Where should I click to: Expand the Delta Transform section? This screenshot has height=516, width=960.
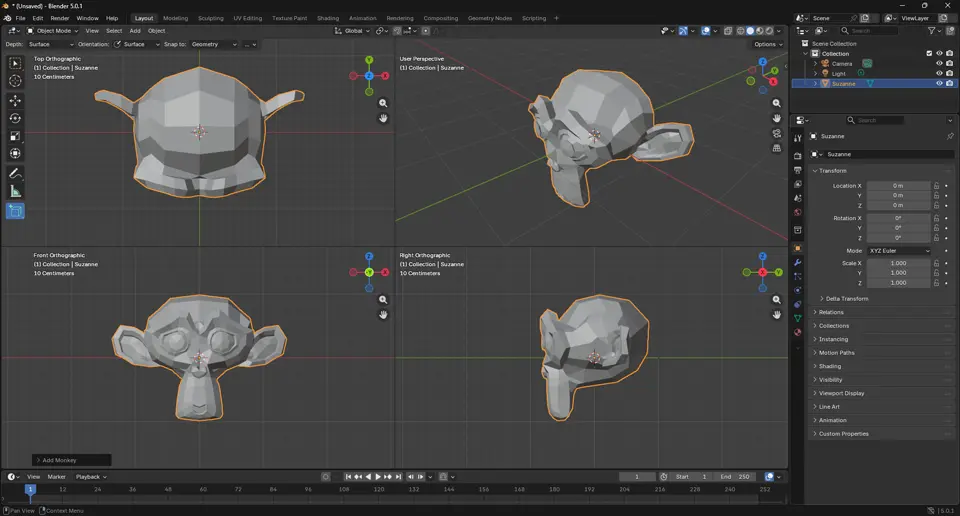pyautogui.click(x=846, y=299)
